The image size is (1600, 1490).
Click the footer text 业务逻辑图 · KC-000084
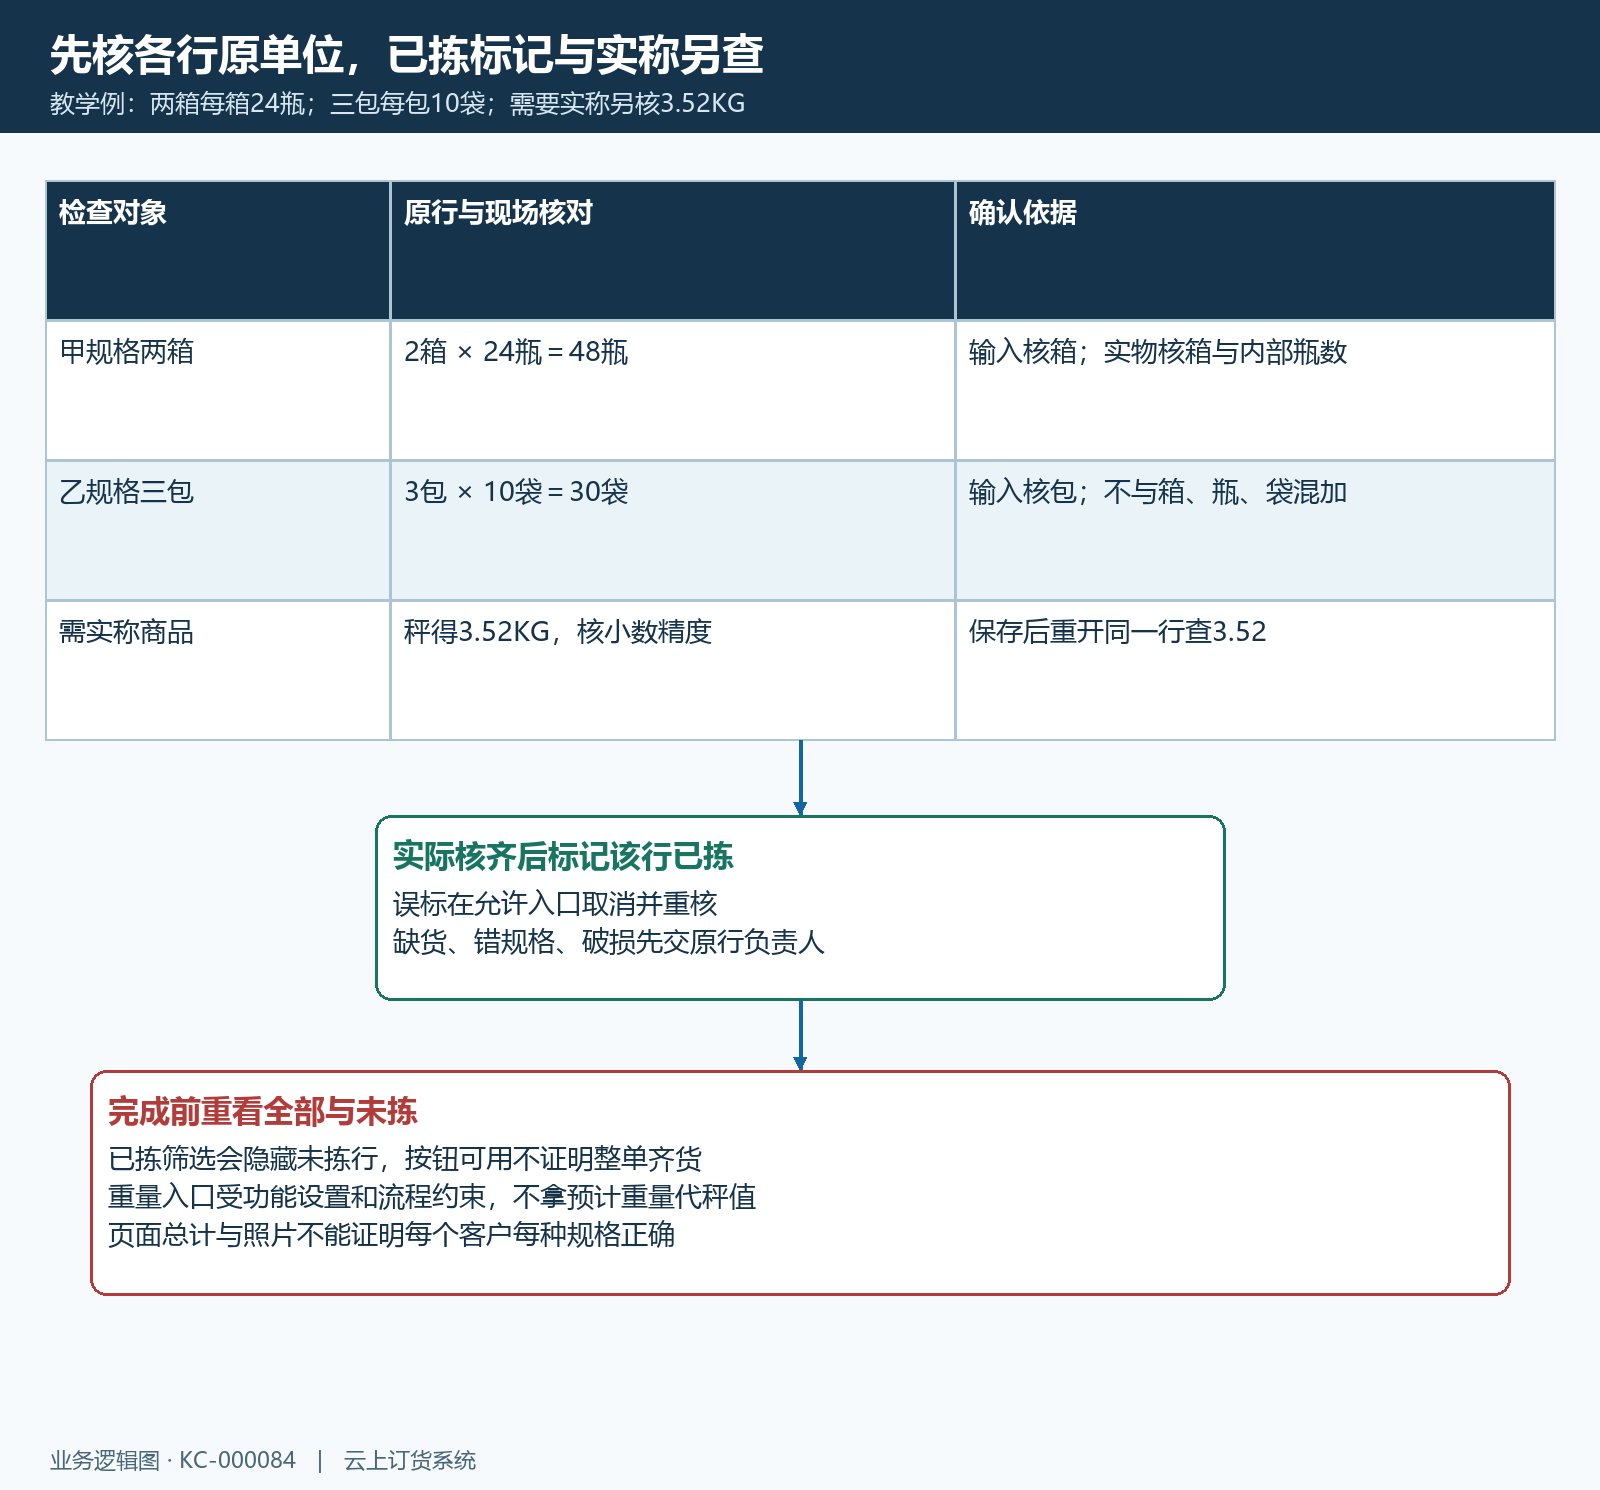[173, 1461]
